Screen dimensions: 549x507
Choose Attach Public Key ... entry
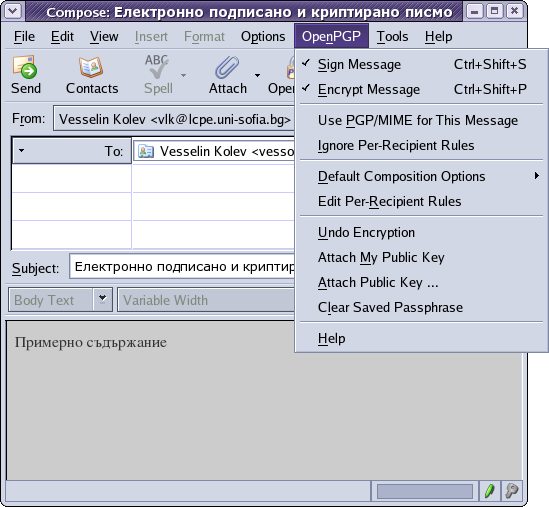(x=422, y=282)
